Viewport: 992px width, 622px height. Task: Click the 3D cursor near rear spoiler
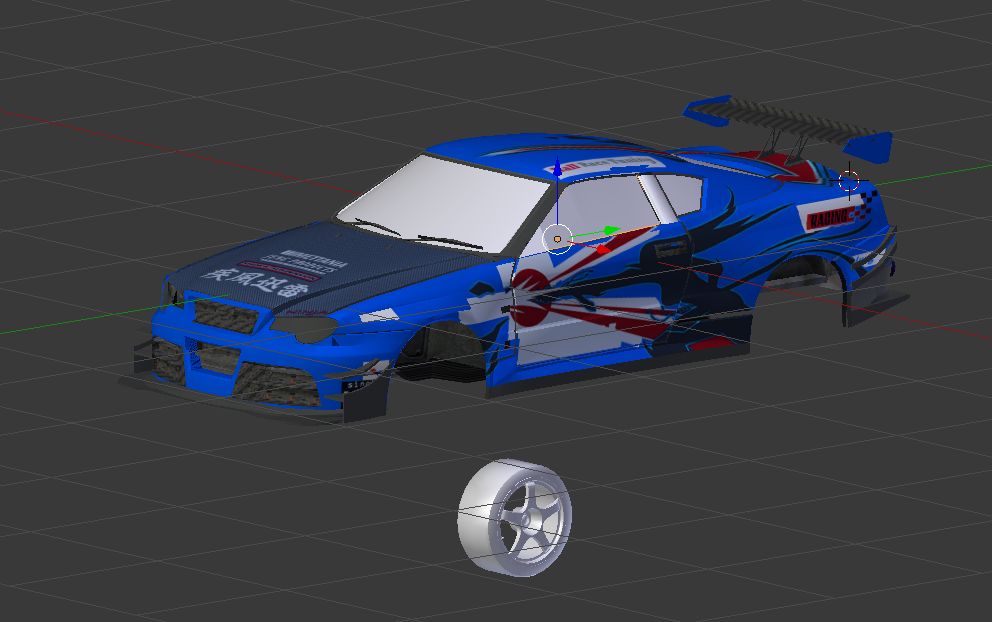849,181
